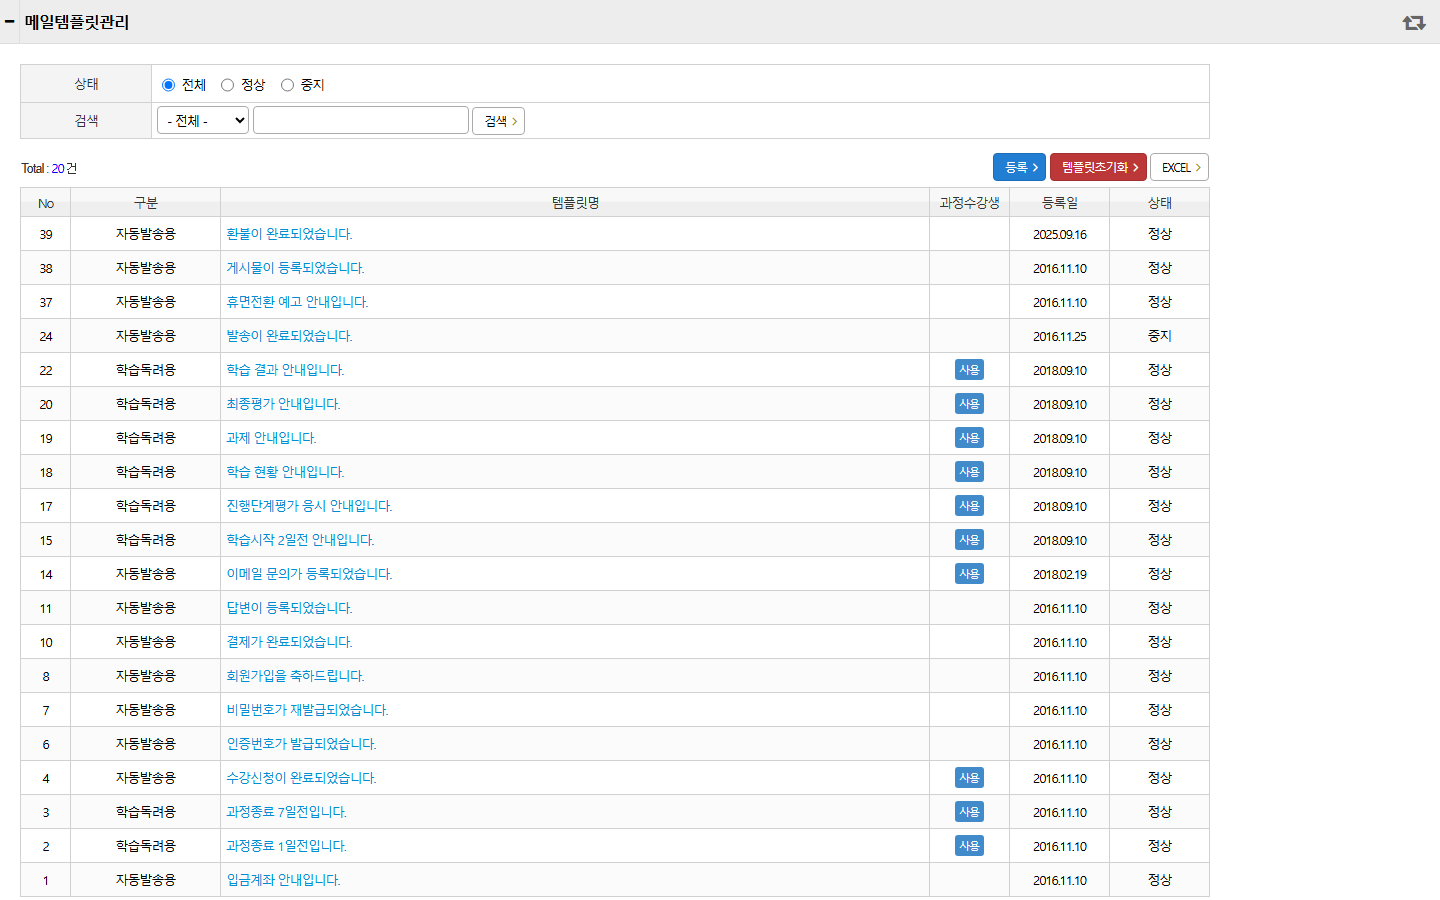Click date 2016.11.25 in row 24

tap(1060, 336)
